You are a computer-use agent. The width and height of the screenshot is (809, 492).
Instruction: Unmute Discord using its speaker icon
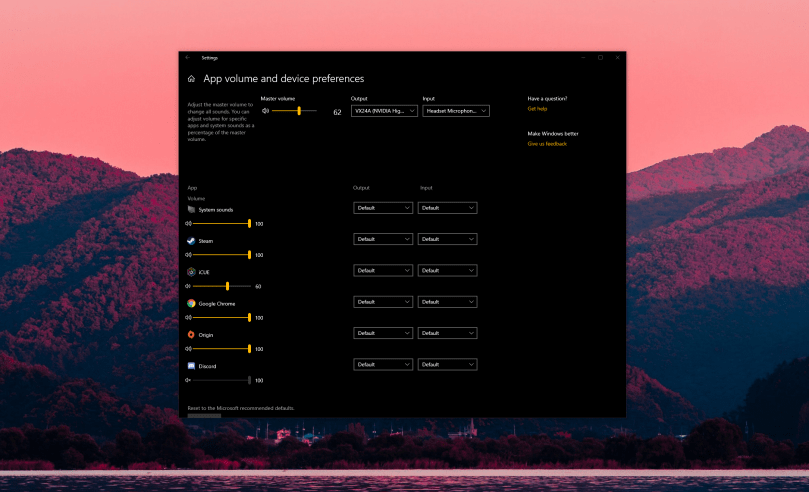point(188,380)
